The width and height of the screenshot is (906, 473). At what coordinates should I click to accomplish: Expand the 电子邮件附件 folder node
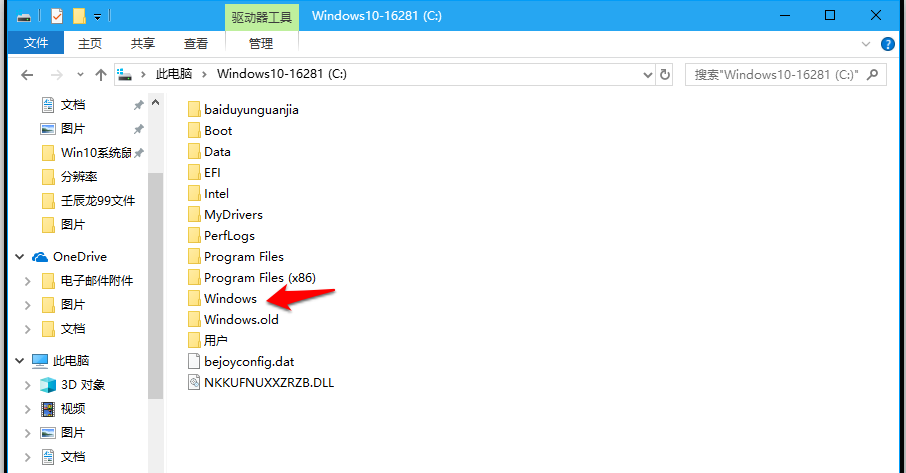coord(27,281)
